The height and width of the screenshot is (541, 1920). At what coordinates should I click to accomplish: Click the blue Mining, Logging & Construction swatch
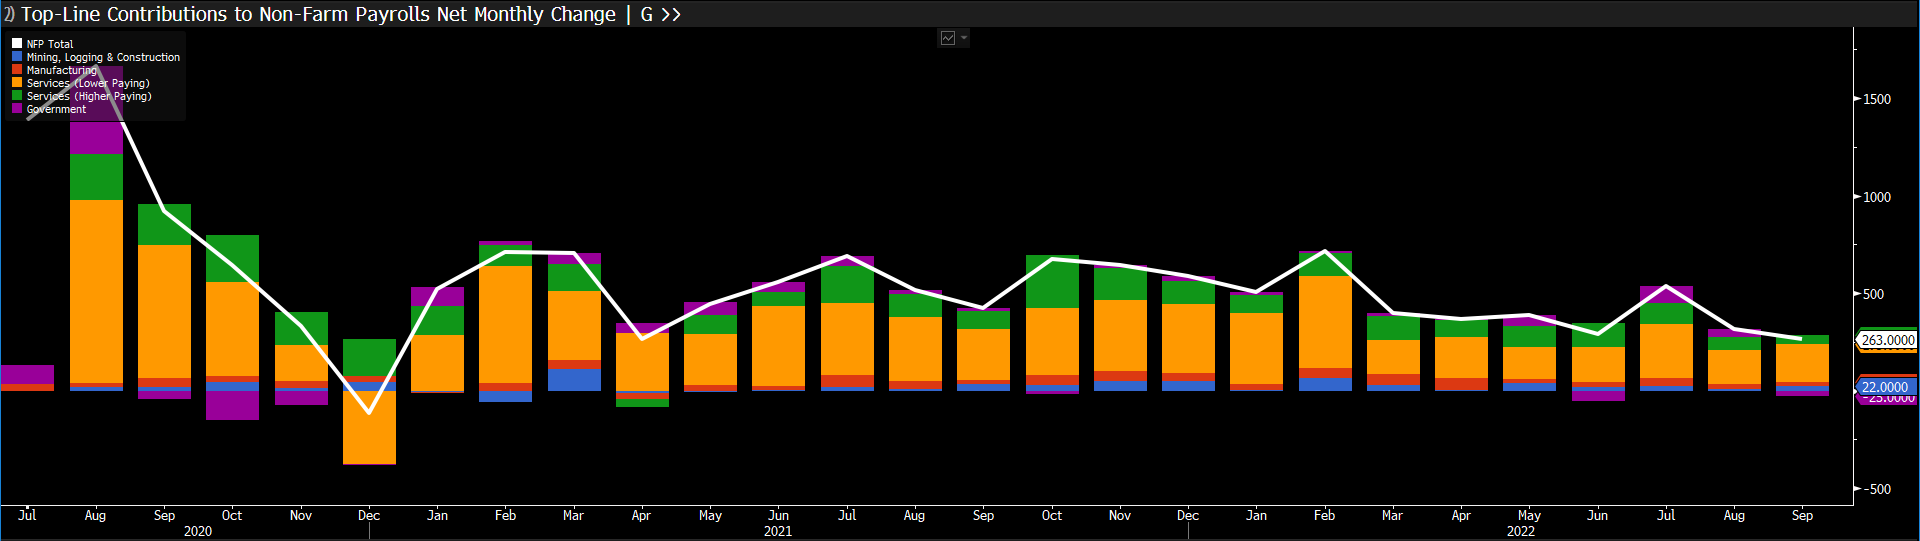[x=17, y=57]
